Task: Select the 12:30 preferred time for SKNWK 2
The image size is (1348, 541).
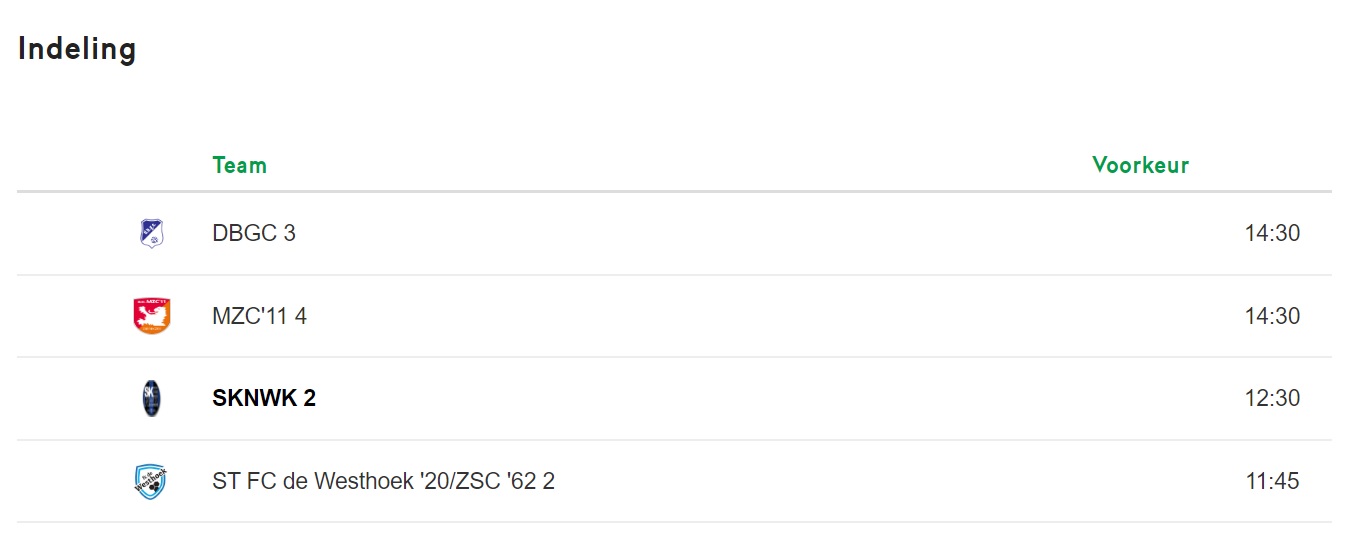Action: tap(1272, 398)
